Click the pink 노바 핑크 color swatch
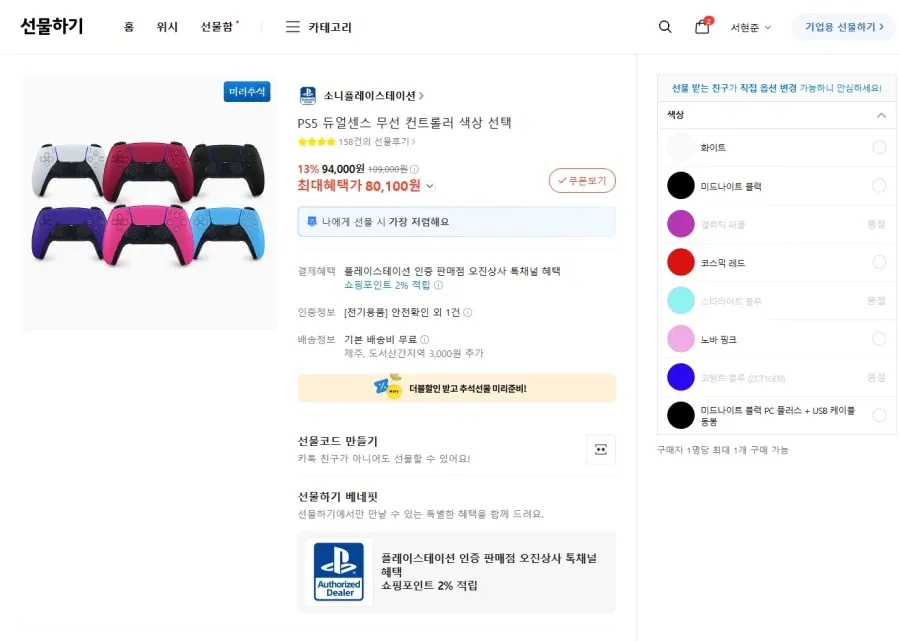Image resolution: width=900 pixels, height=641 pixels. coord(681,339)
